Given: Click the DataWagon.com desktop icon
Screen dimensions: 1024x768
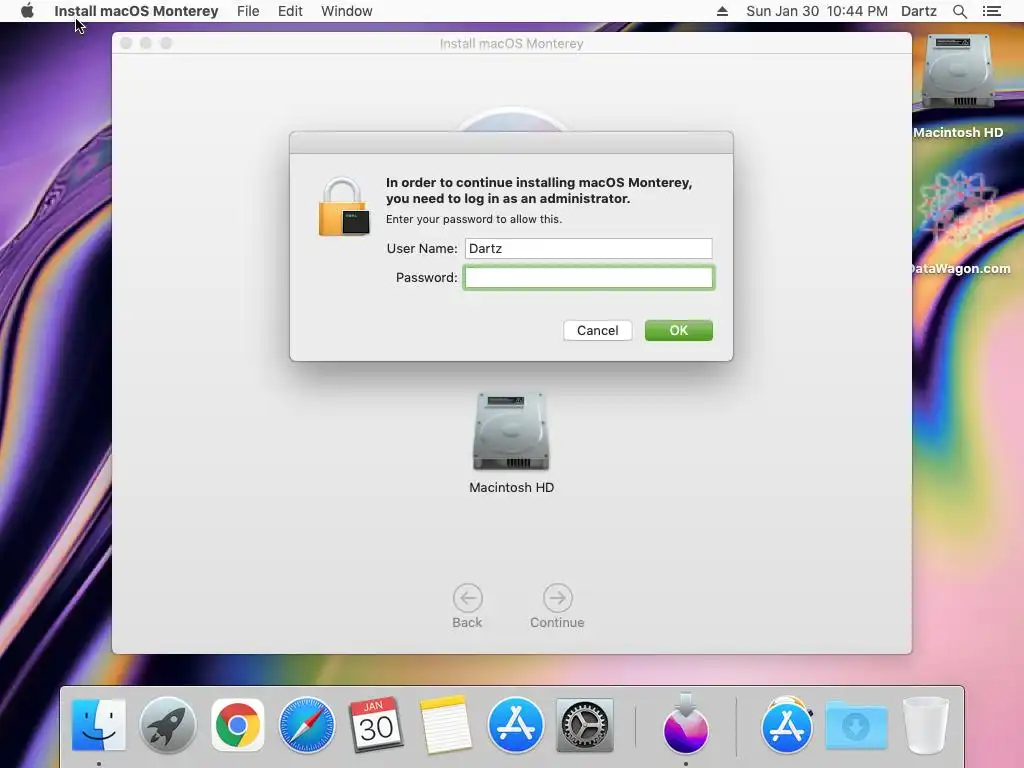Looking at the screenshot, I should pyautogui.click(x=958, y=209).
